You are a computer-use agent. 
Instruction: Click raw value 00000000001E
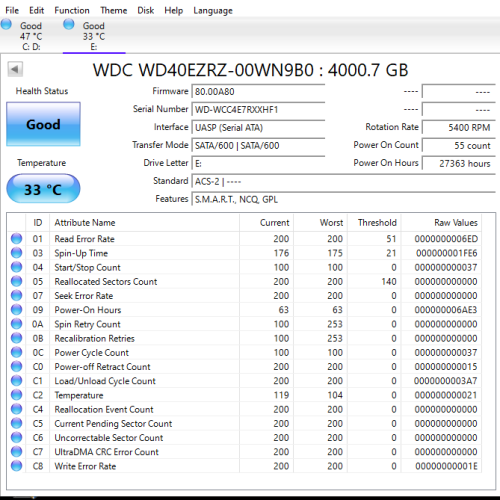click(x=446, y=466)
